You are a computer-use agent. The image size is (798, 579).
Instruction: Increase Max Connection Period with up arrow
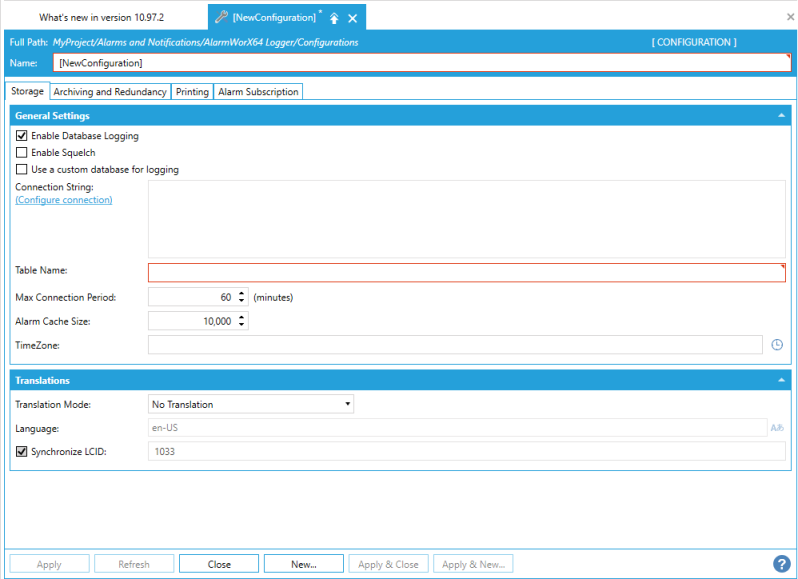tap(242, 294)
